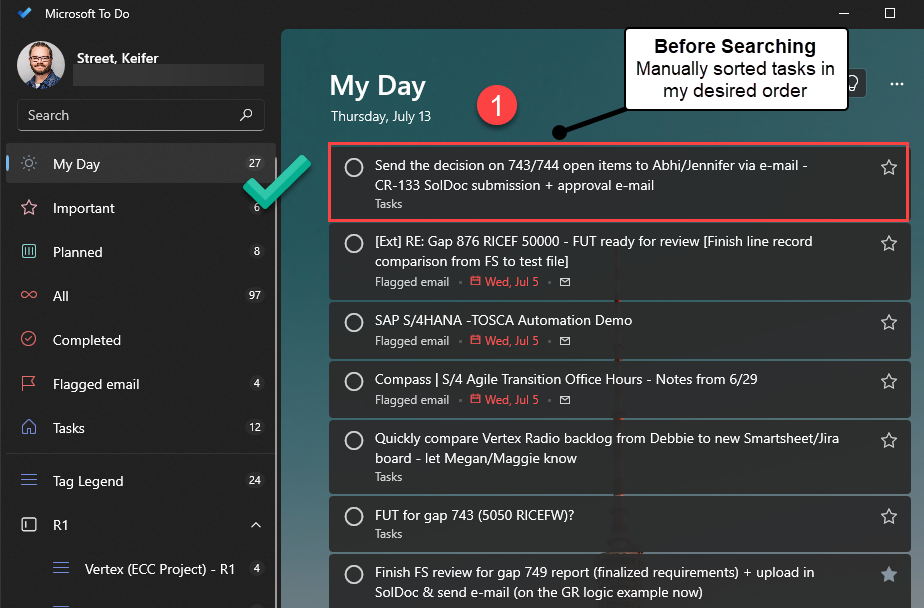Click into the Search input field
924x608 pixels.
pyautogui.click(x=141, y=115)
